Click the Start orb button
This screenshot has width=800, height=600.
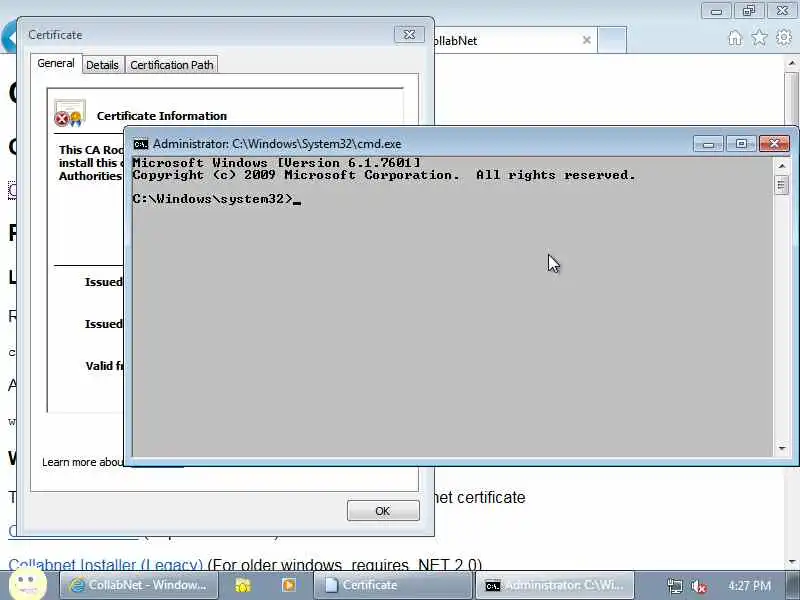[x=28, y=584]
